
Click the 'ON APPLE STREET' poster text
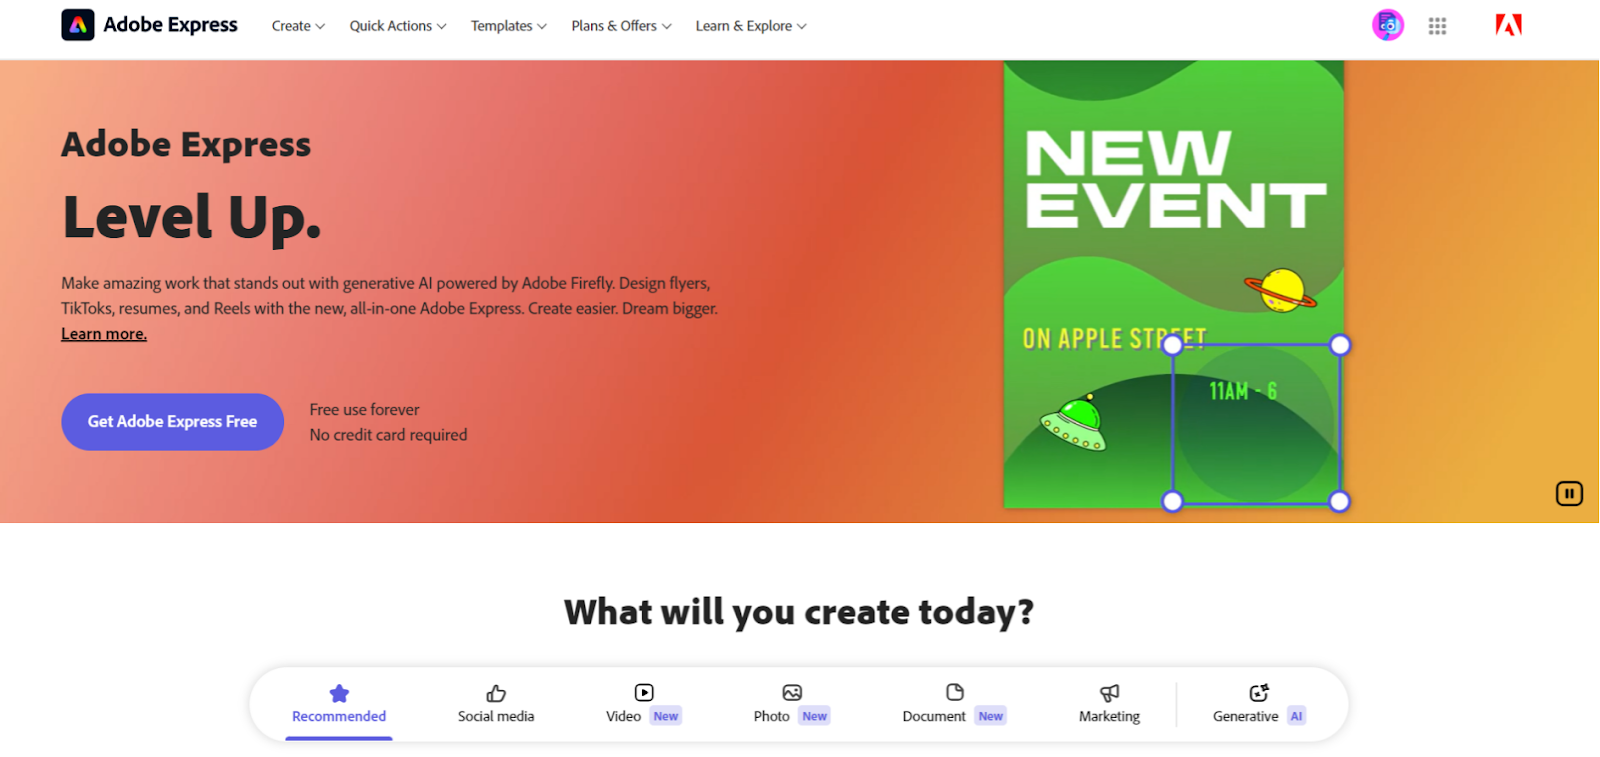pos(1114,339)
